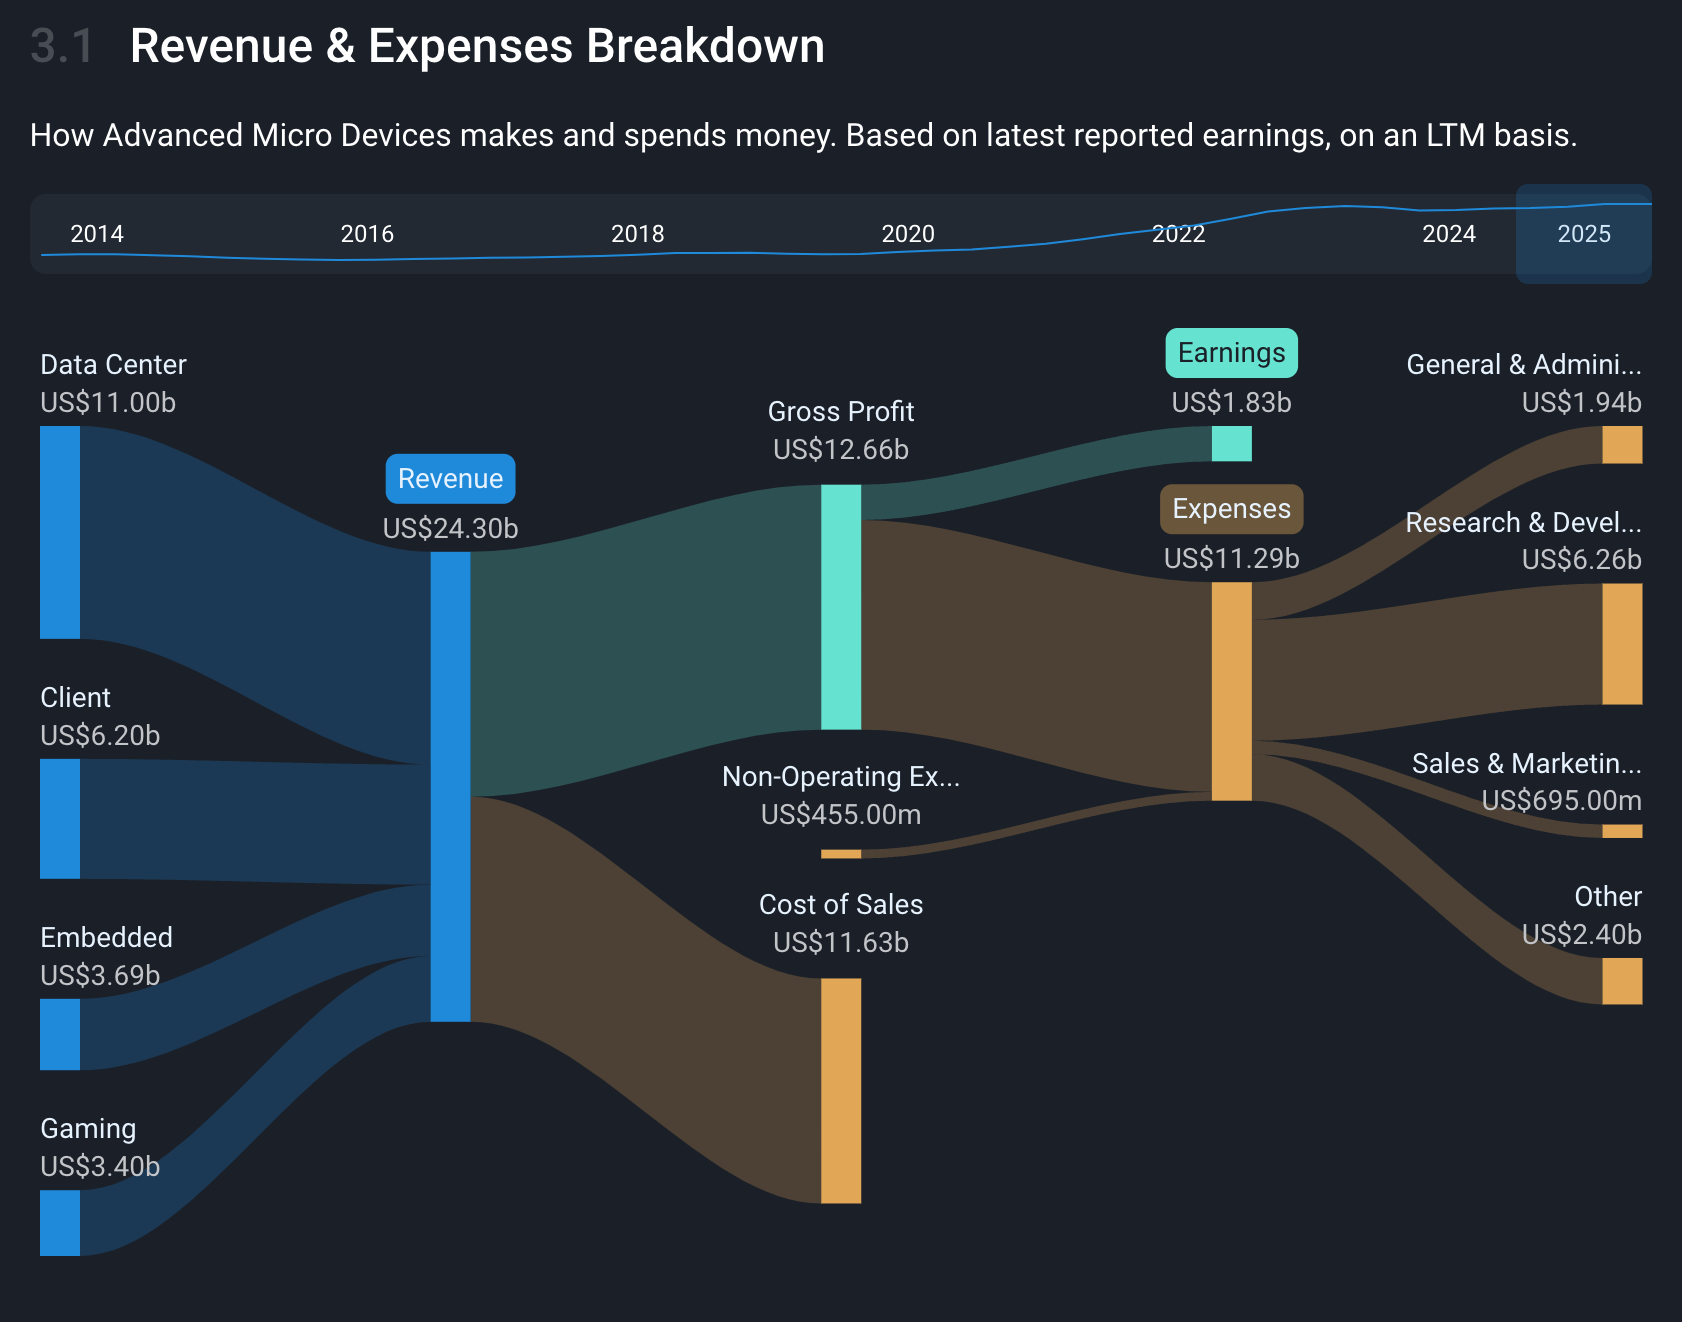Switch timeline to 2024
1682x1322 pixels.
click(1449, 234)
